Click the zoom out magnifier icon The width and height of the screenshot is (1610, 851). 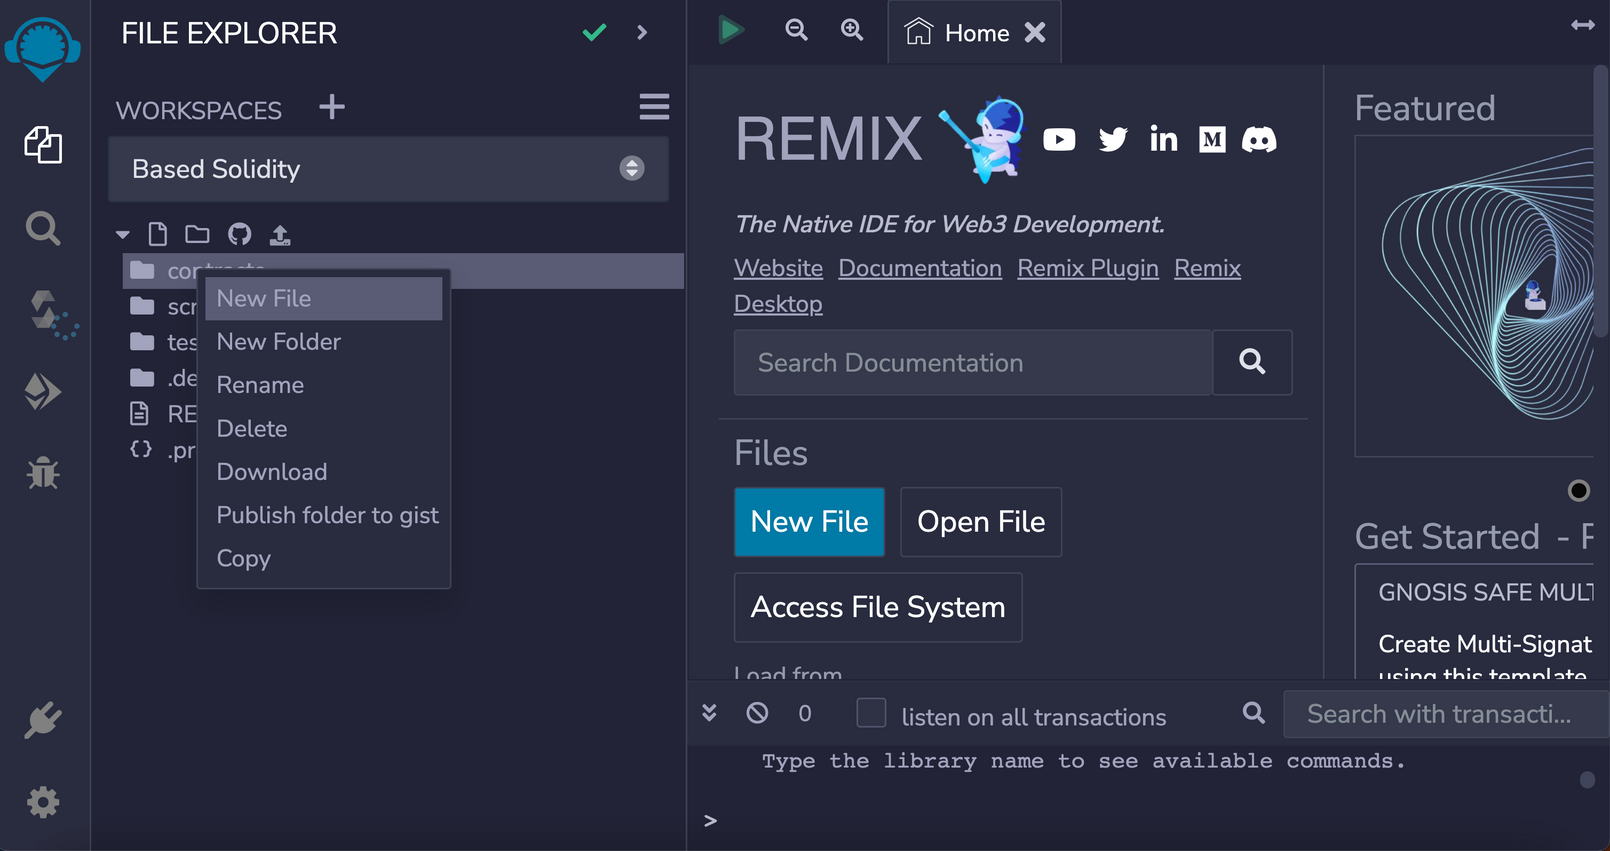click(797, 30)
